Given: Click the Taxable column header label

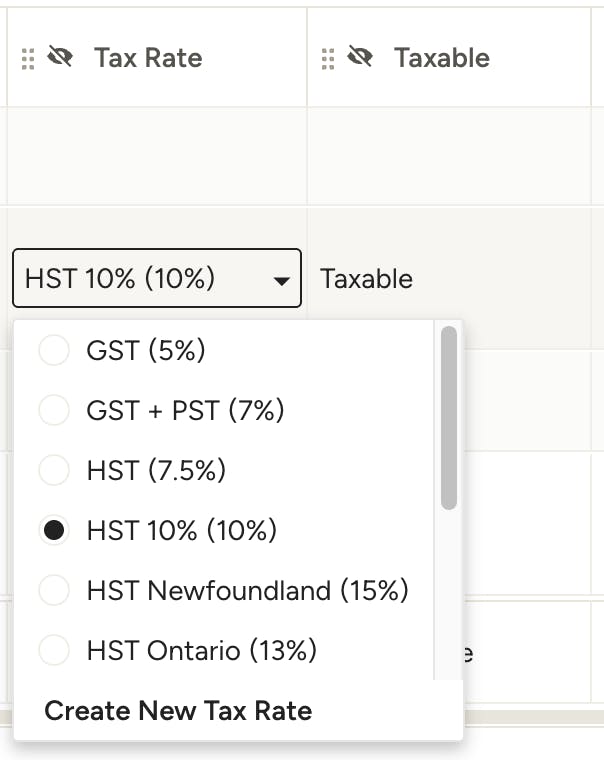Looking at the screenshot, I should pos(442,58).
